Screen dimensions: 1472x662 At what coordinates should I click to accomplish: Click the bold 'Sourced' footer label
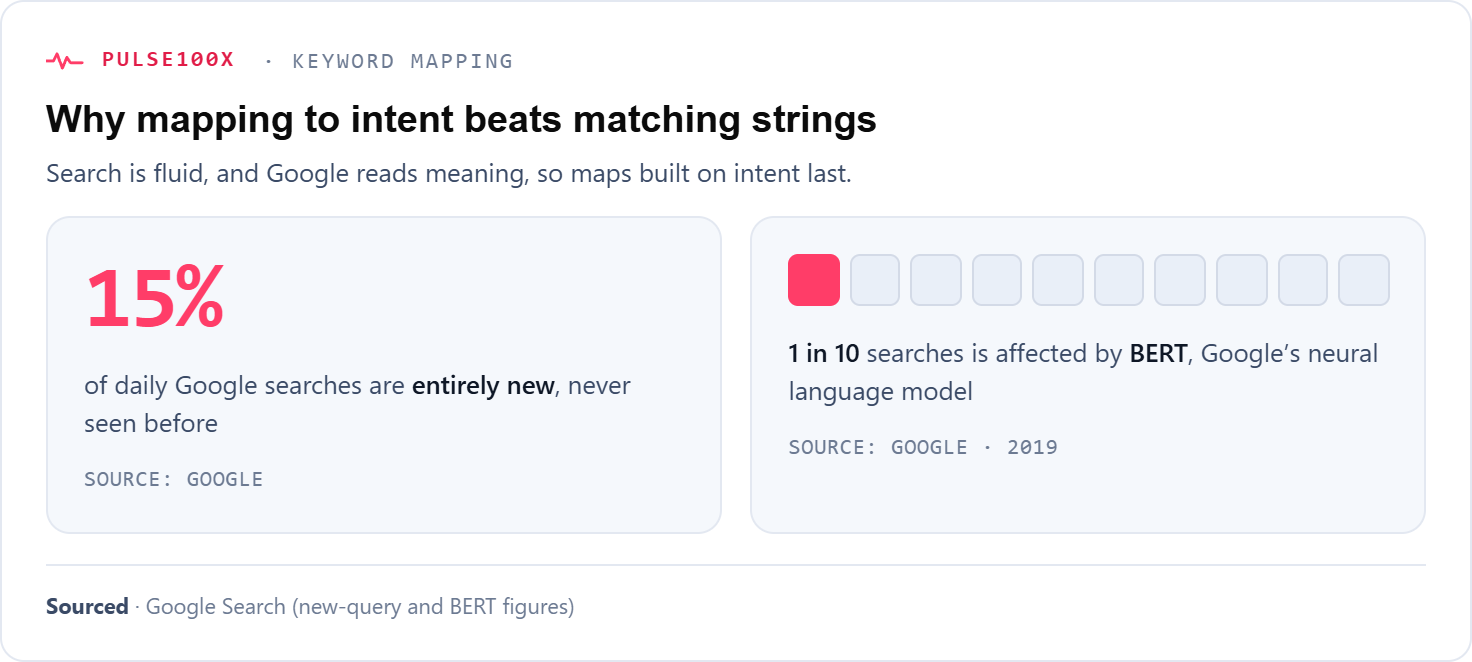point(87,606)
